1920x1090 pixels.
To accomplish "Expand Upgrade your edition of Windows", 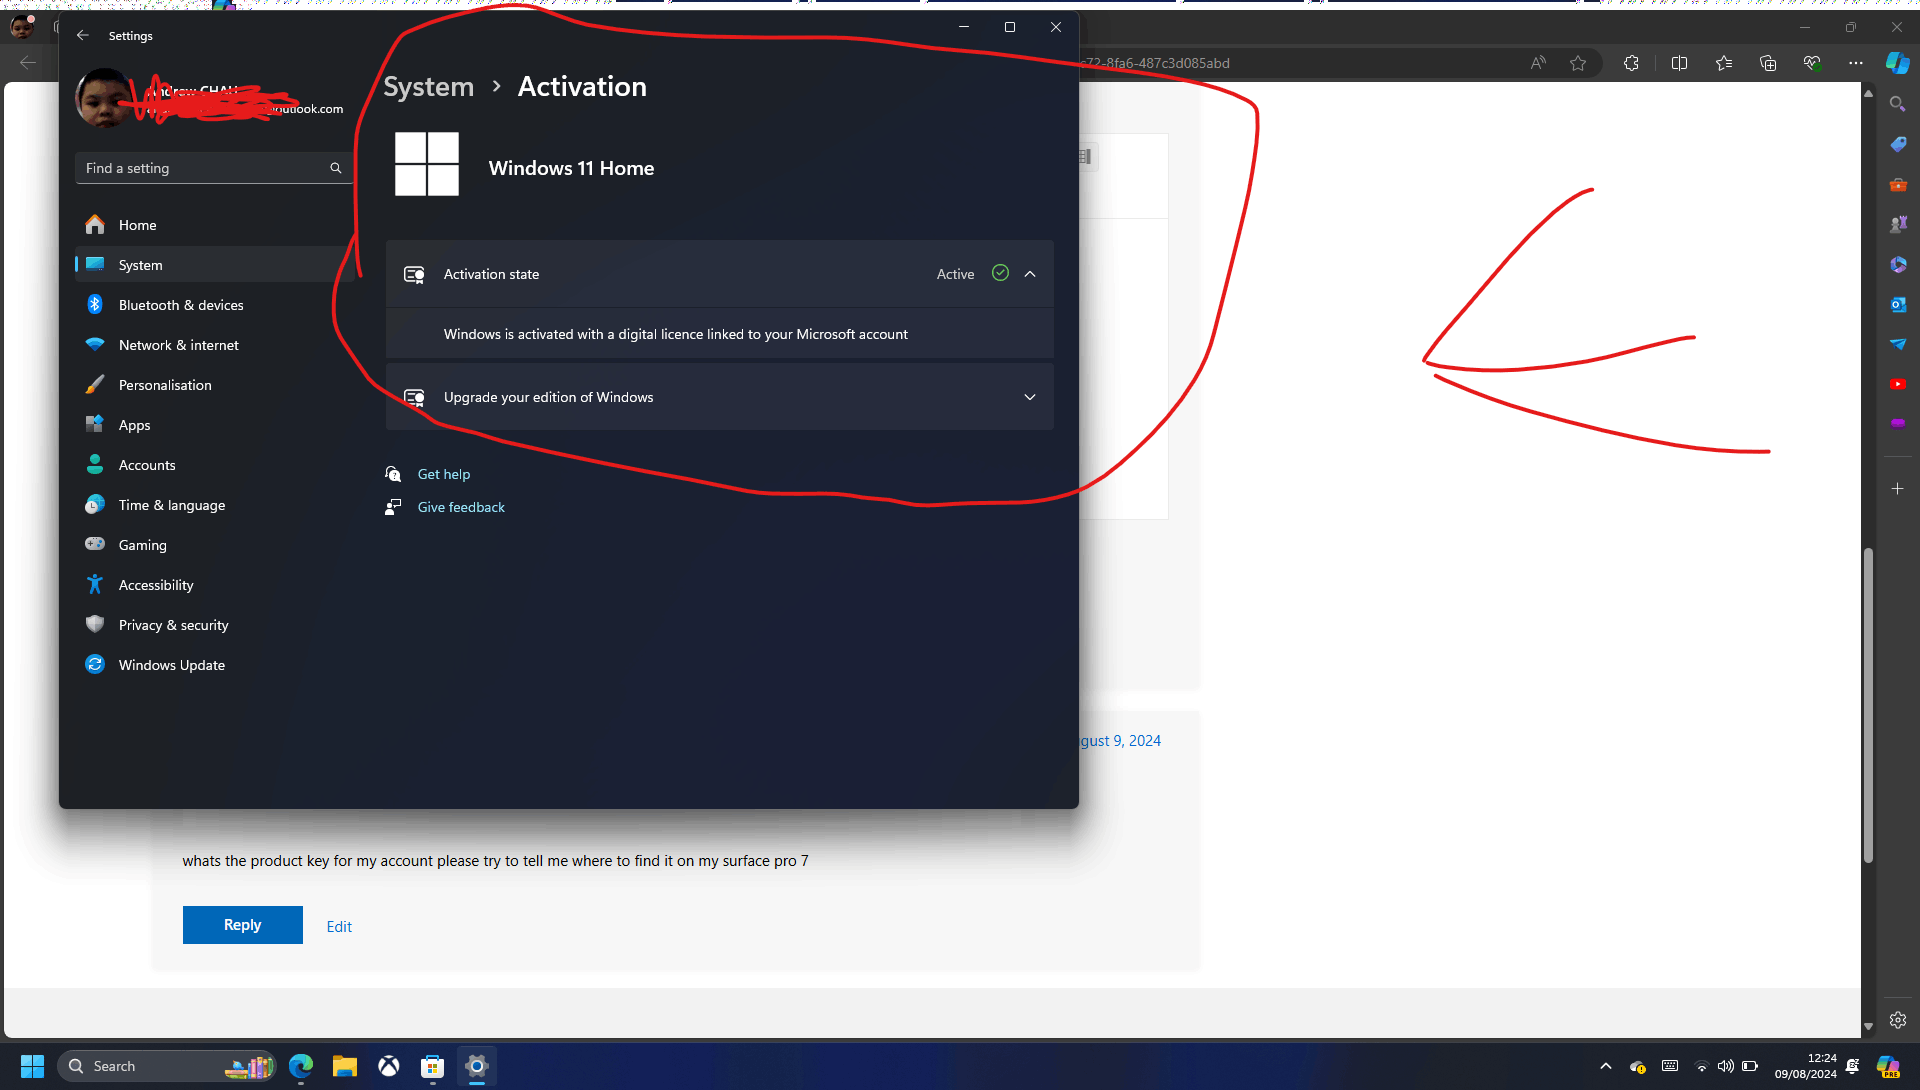I will tap(1030, 397).
